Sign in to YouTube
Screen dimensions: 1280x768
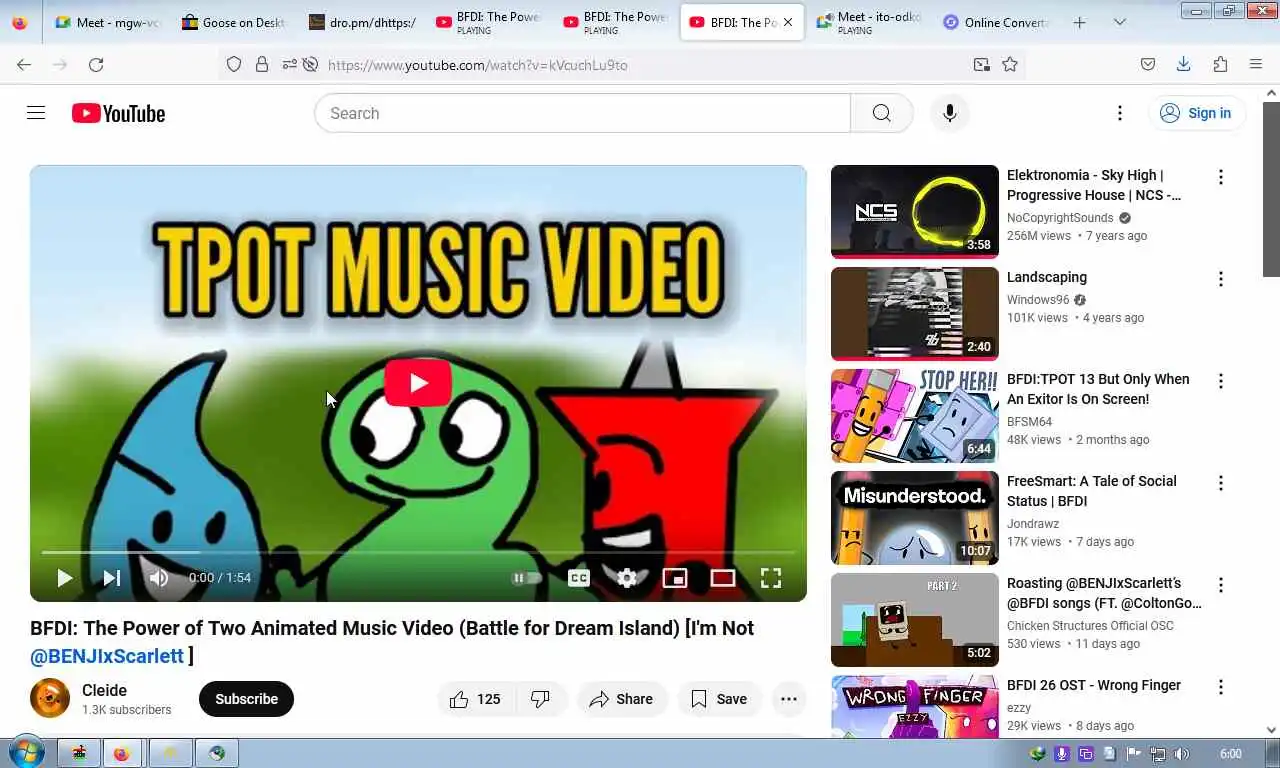pyautogui.click(x=1196, y=113)
